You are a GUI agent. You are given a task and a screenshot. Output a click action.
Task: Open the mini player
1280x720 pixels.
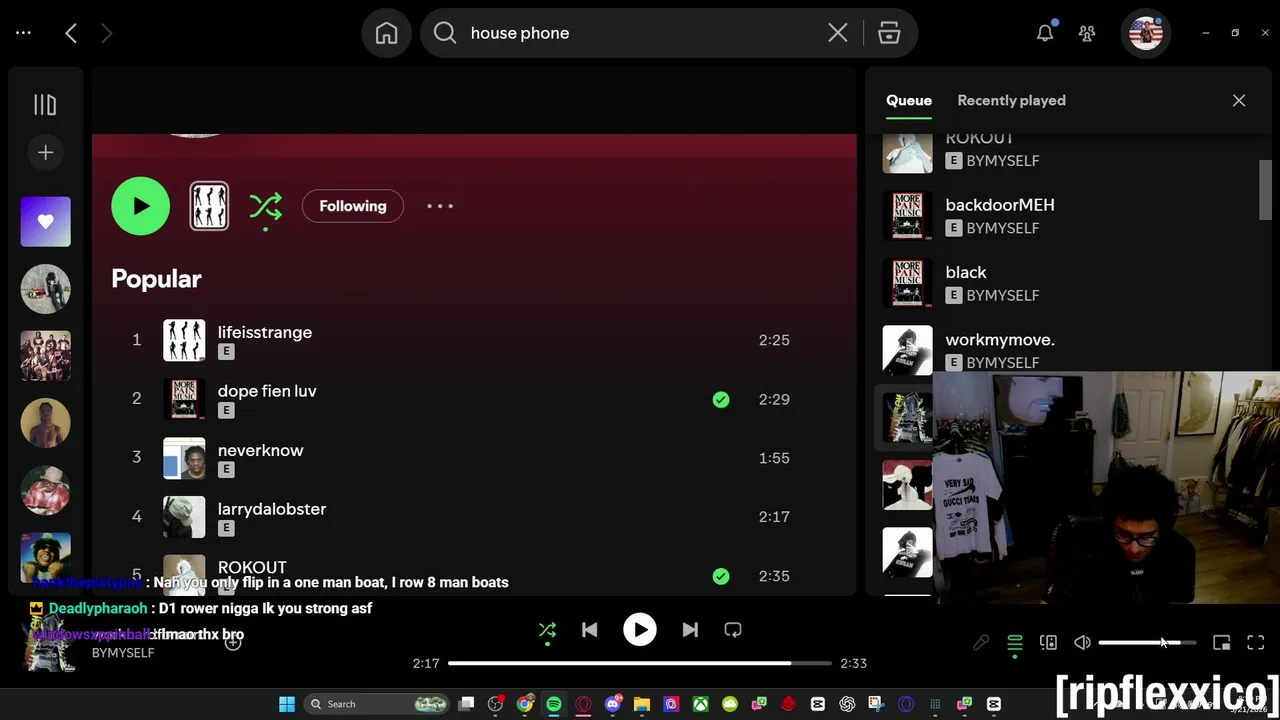1221,643
